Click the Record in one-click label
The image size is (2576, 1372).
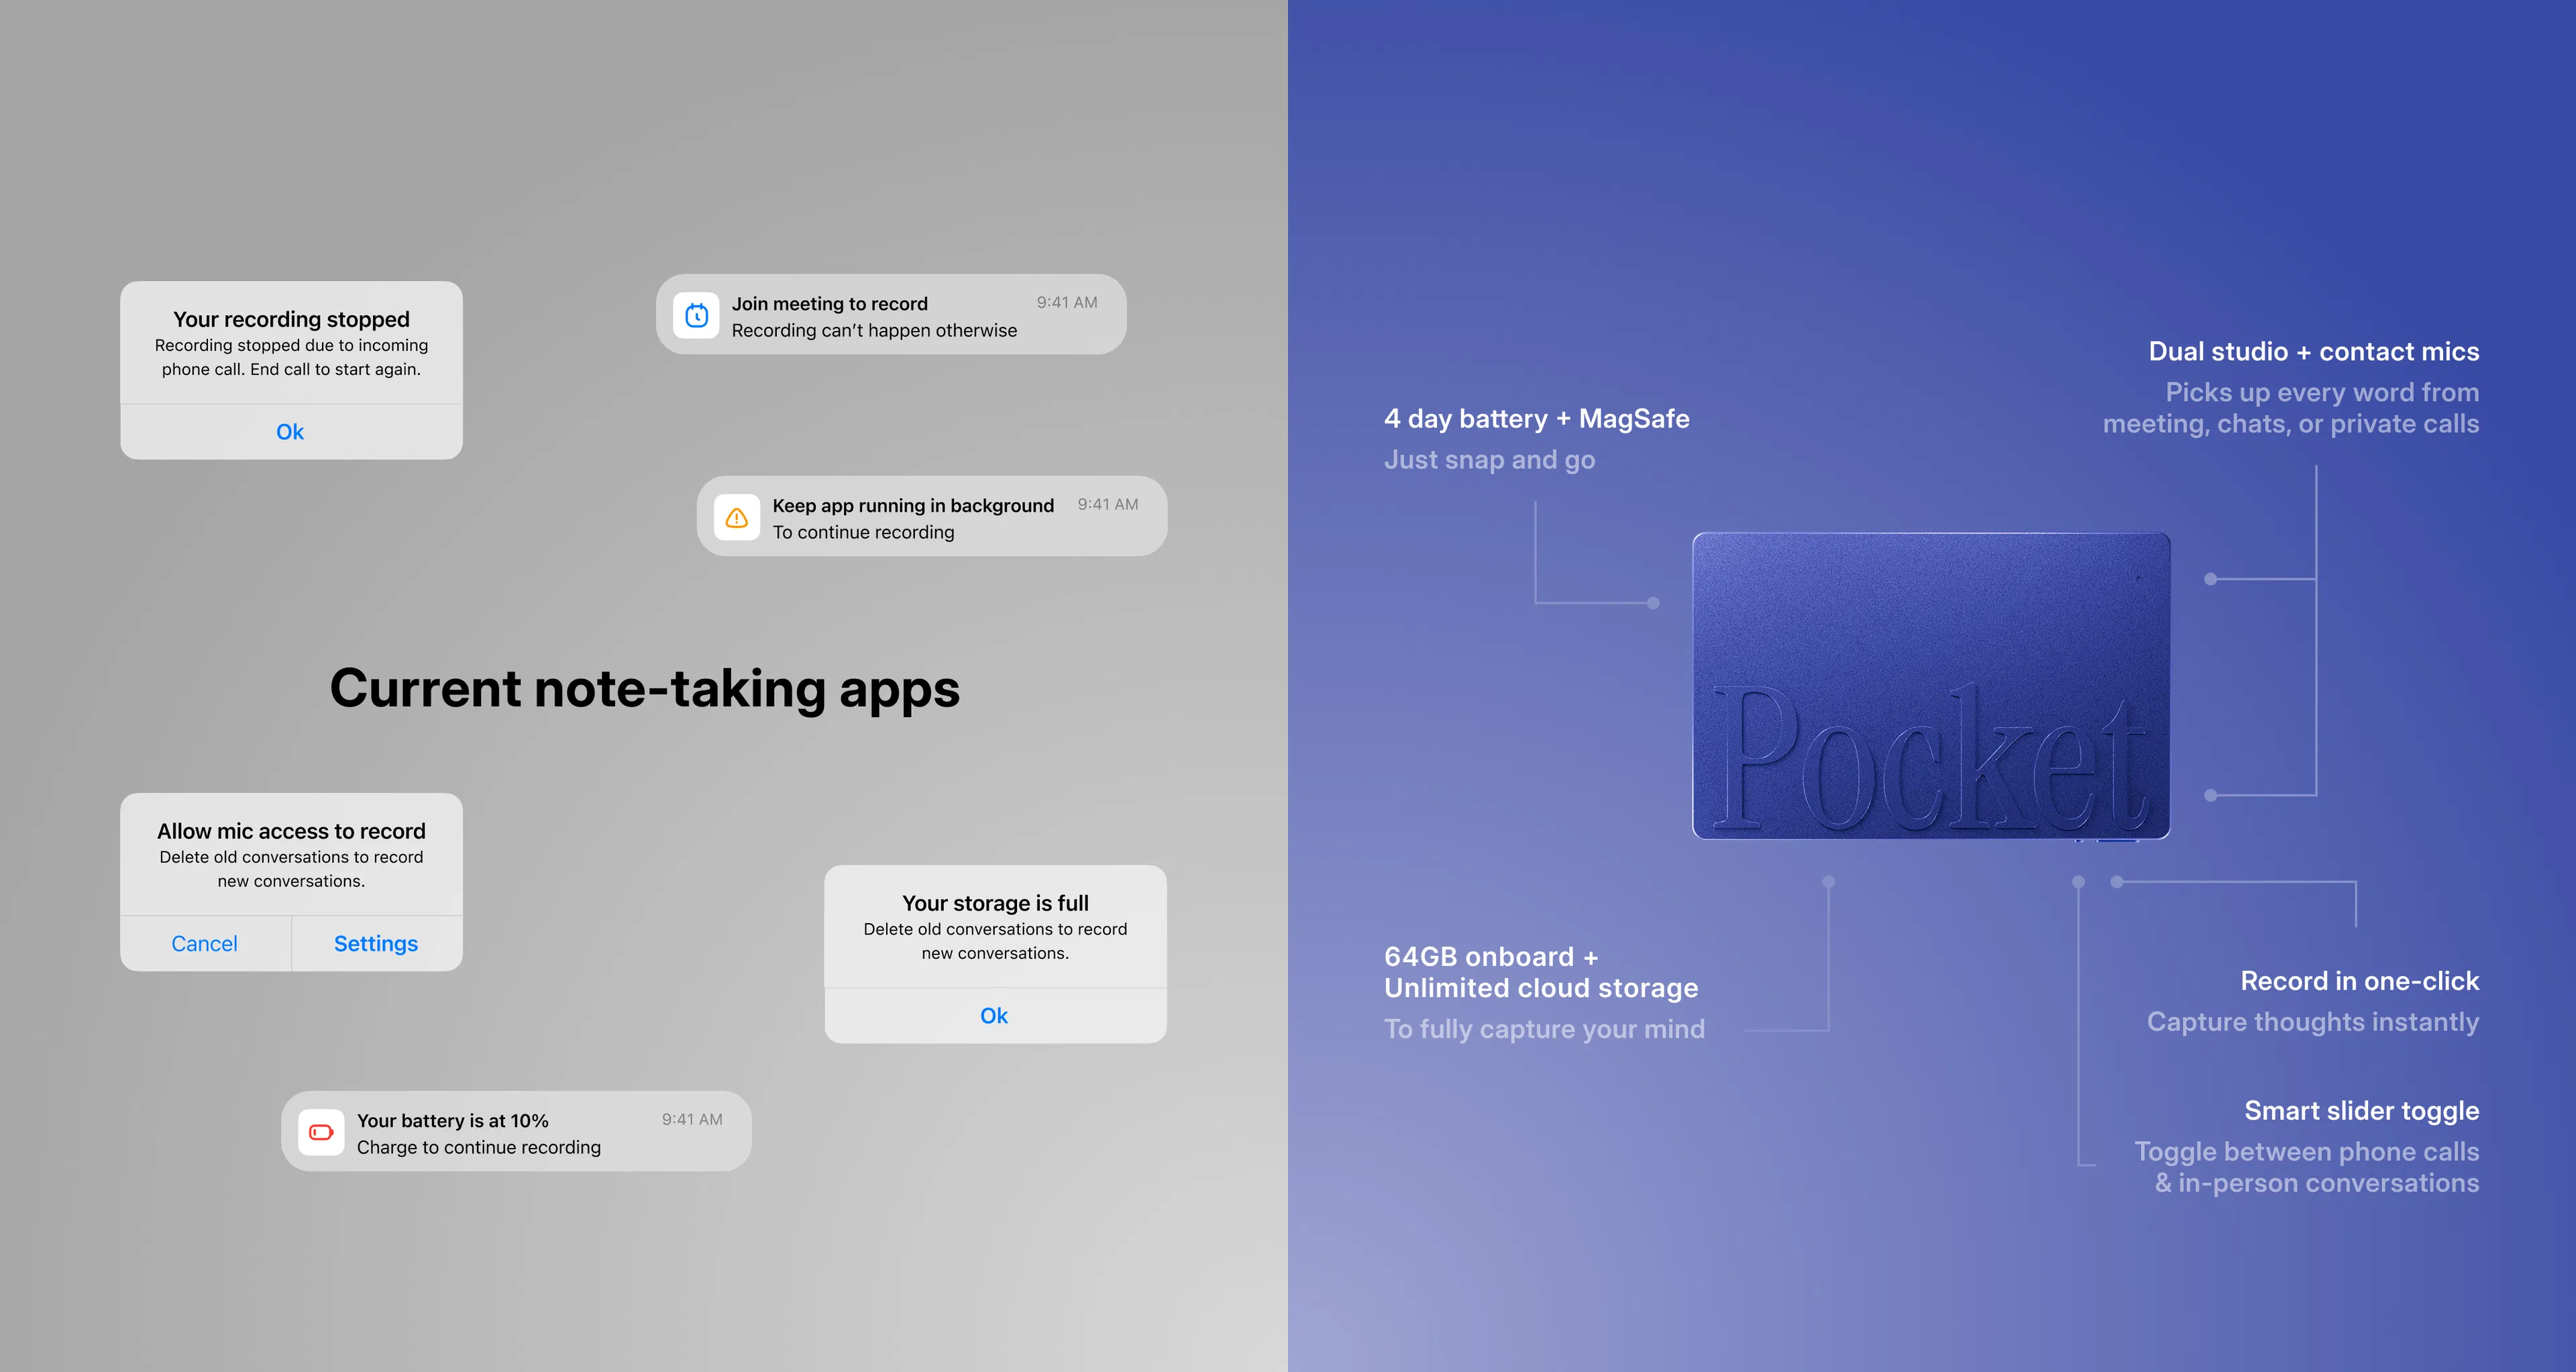click(x=2360, y=981)
